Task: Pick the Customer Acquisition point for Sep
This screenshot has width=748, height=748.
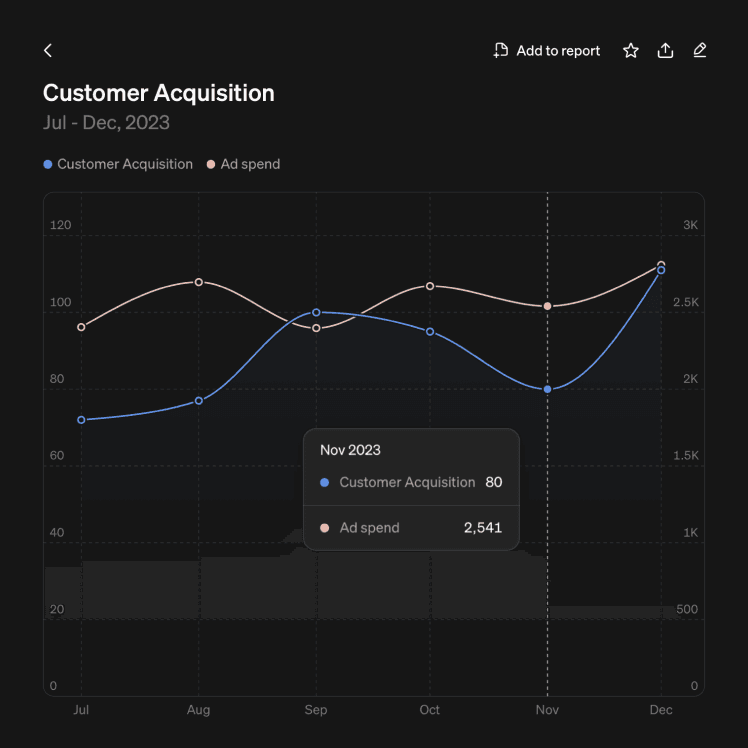Action: [x=316, y=312]
